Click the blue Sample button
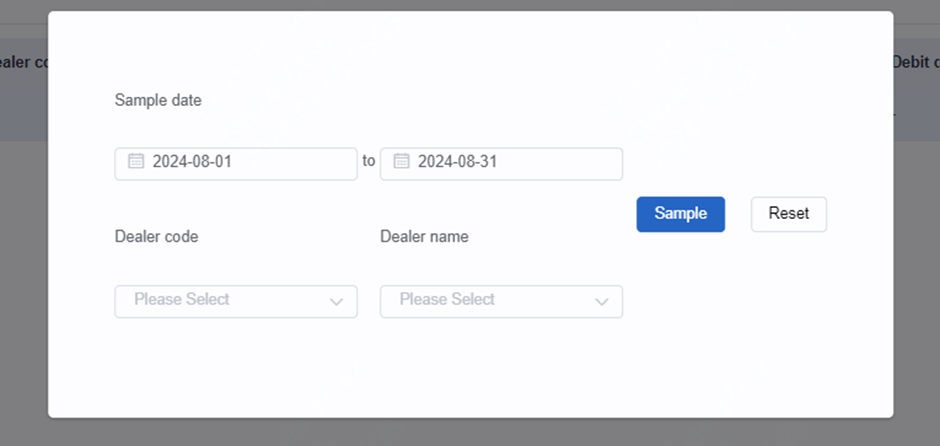 point(680,214)
